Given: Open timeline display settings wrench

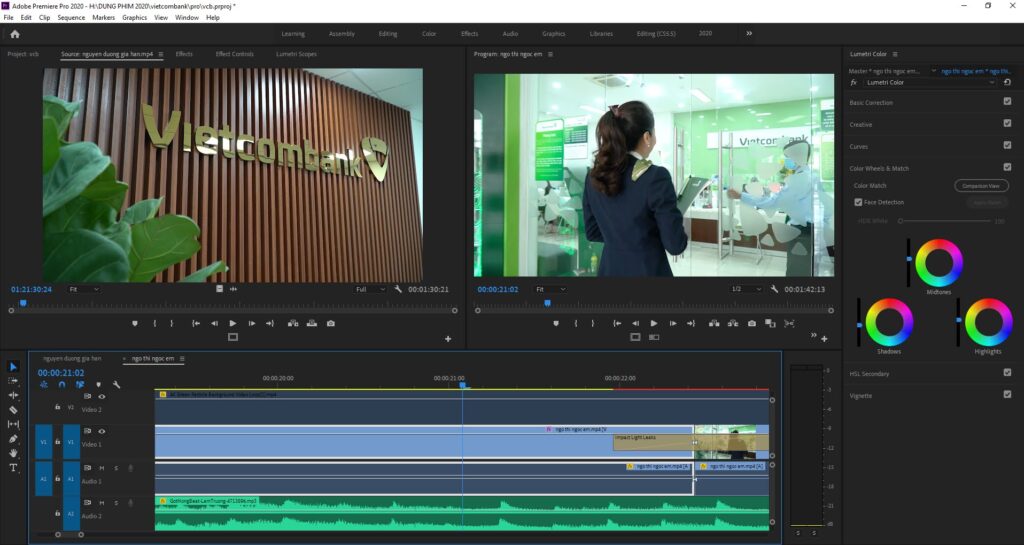Looking at the screenshot, I should click(x=116, y=385).
